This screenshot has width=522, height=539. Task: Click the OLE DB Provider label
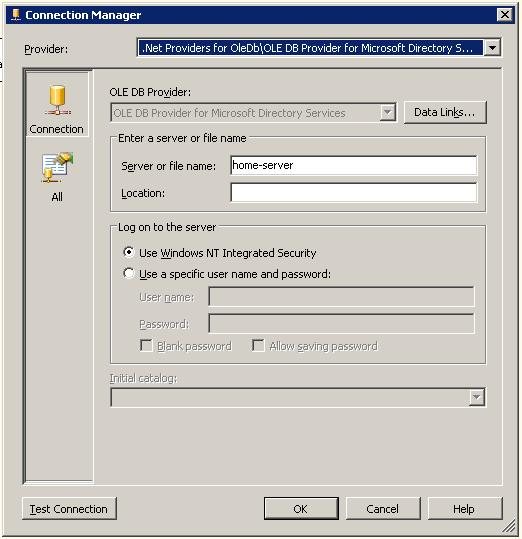[x=150, y=92]
